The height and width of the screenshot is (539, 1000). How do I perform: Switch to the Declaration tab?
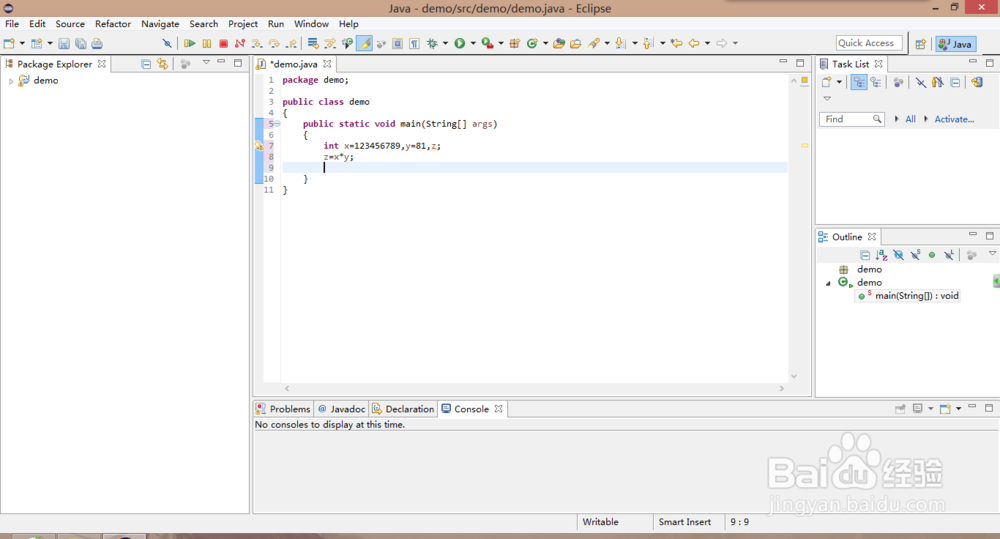(403, 409)
